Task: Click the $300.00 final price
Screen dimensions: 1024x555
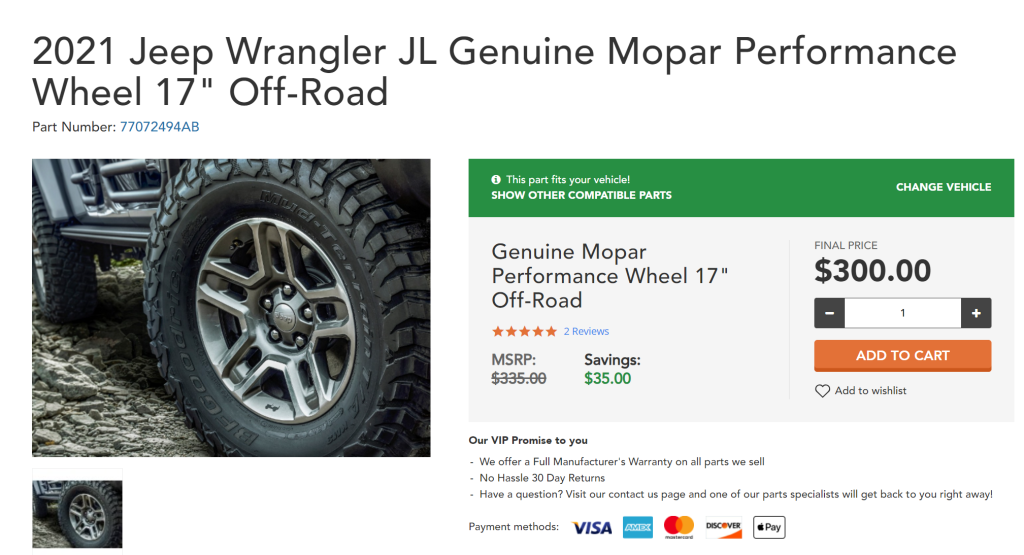Action: pyautogui.click(x=872, y=270)
